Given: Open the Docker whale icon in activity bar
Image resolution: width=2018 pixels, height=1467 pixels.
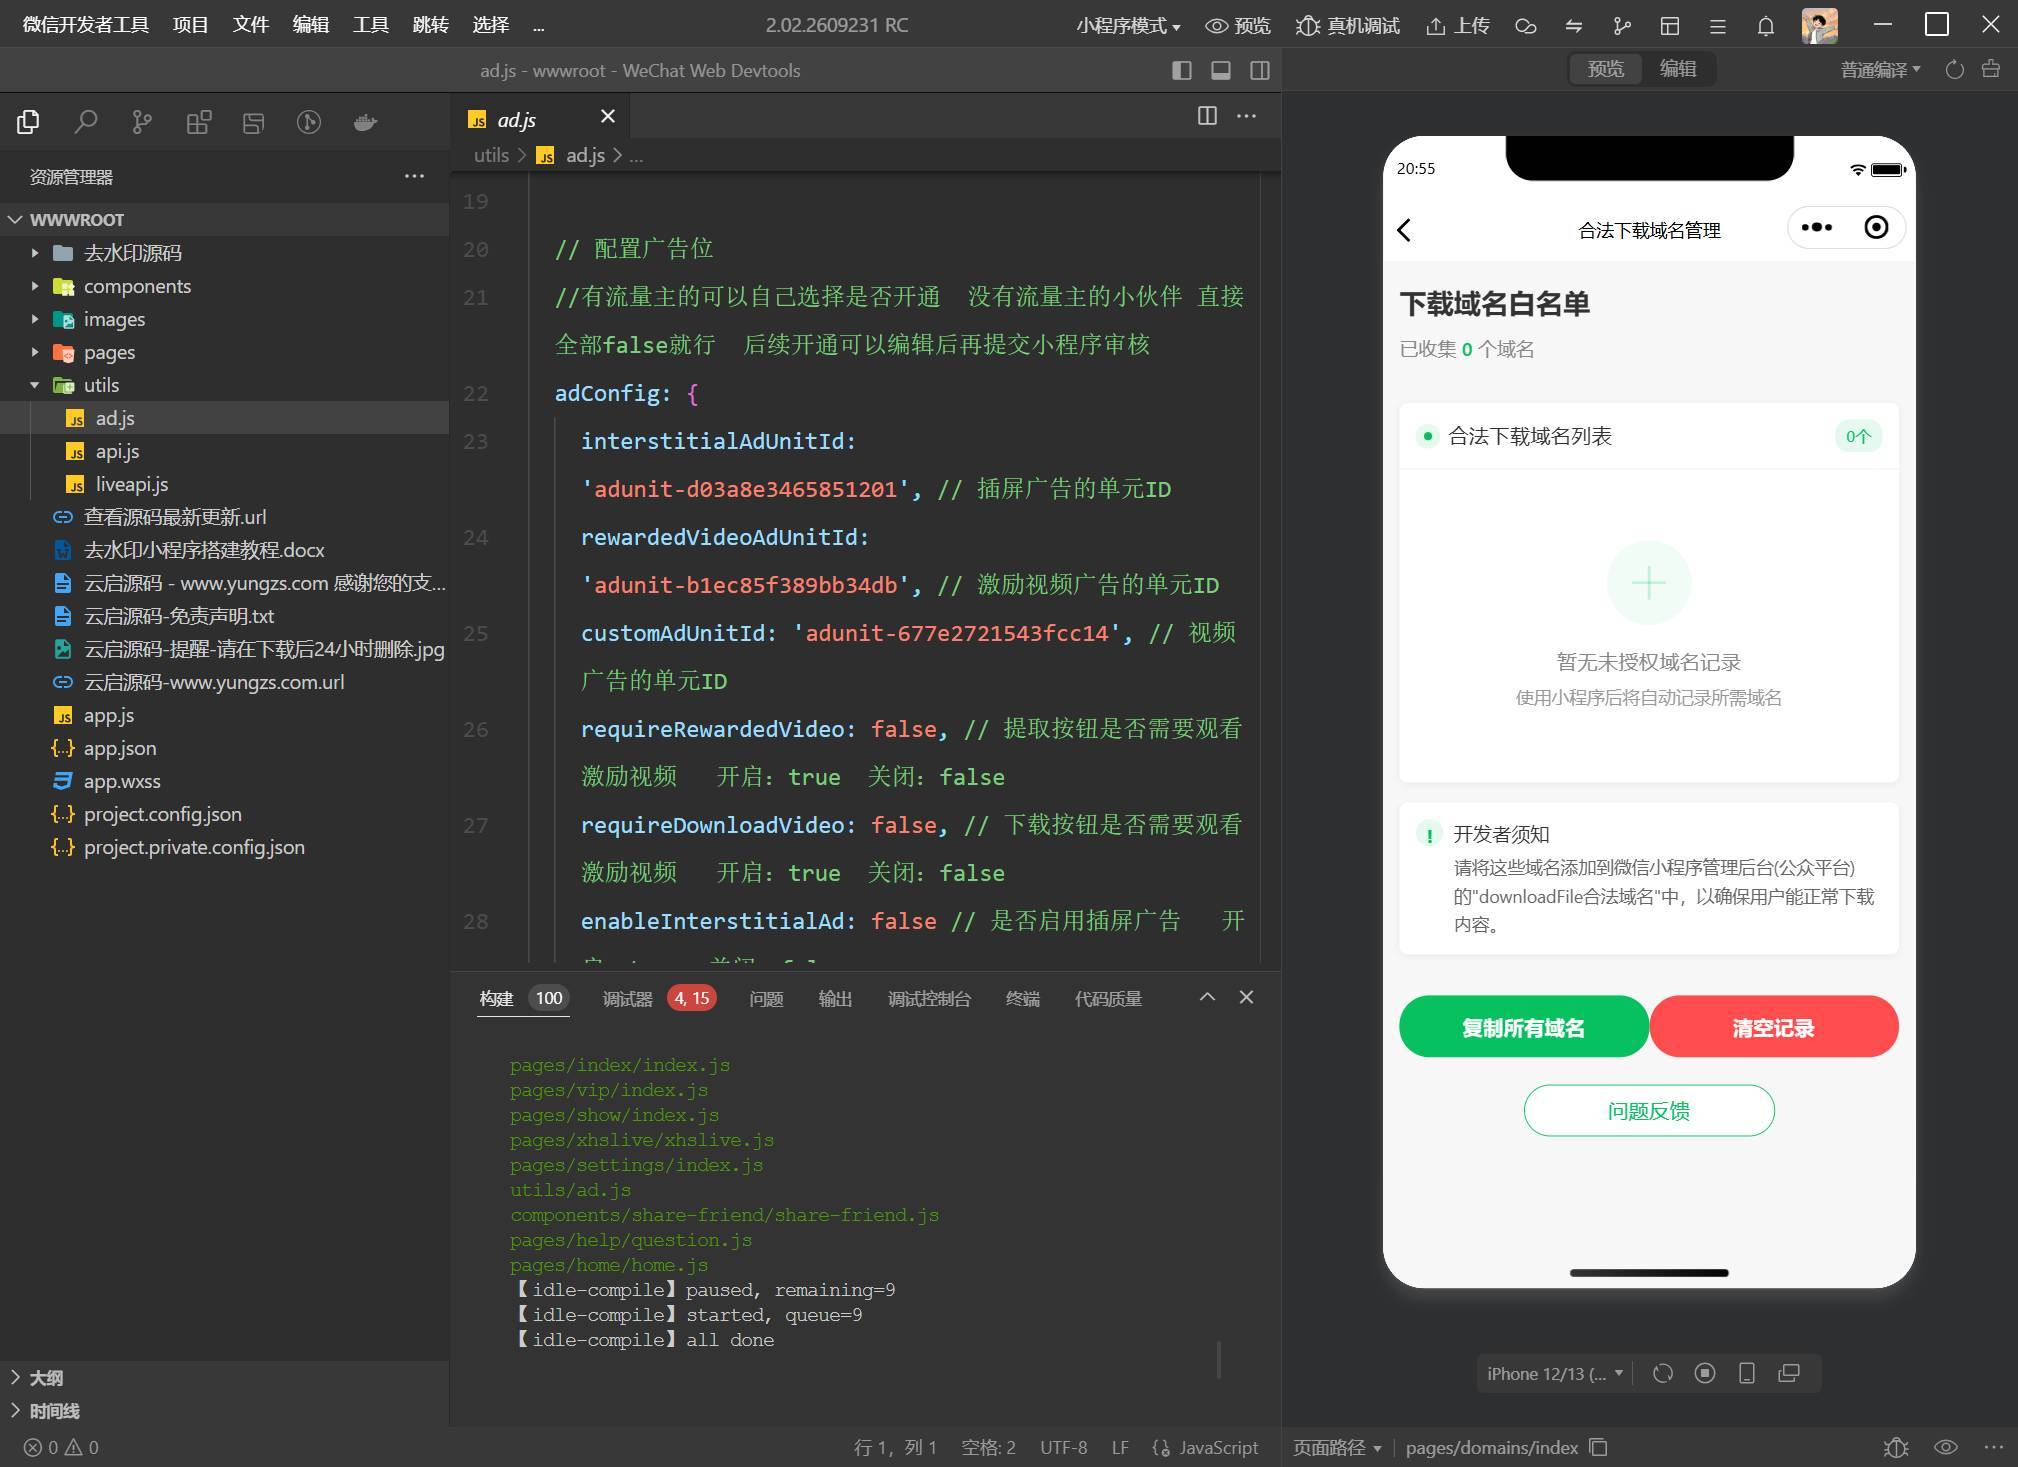Looking at the screenshot, I should pyautogui.click(x=365, y=122).
